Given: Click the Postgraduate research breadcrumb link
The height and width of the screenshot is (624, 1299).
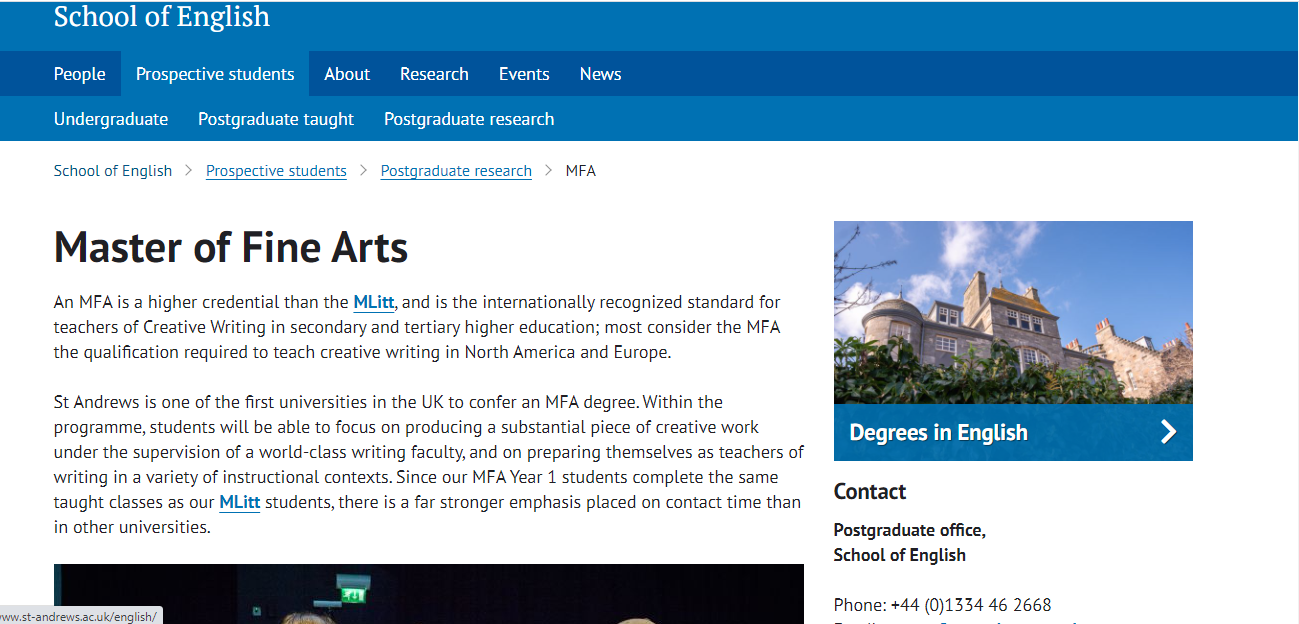Looking at the screenshot, I should 456,171.
